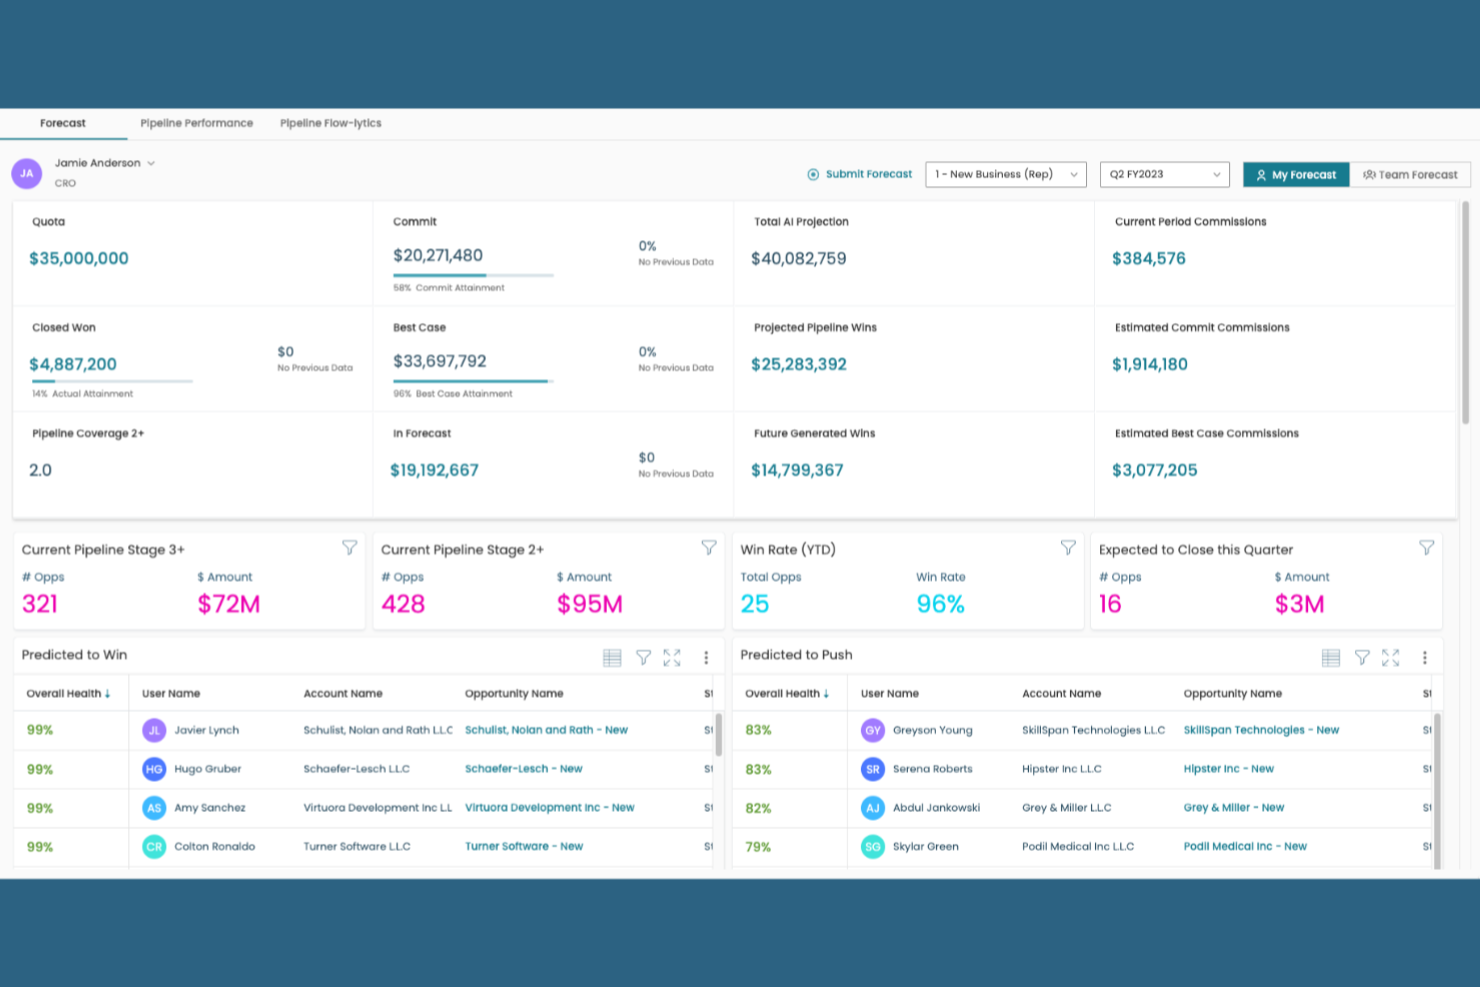1480x987 pixels.
Task: Switch to Team Forecast view
Action: tap(1410, 174)
